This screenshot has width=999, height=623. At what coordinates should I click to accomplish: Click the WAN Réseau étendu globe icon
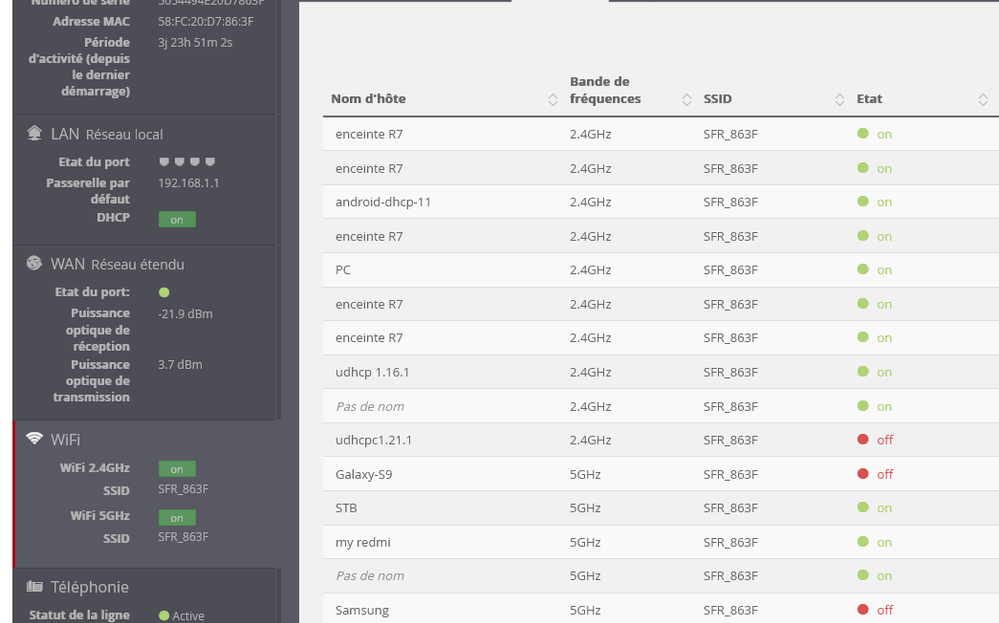[35, 263]
